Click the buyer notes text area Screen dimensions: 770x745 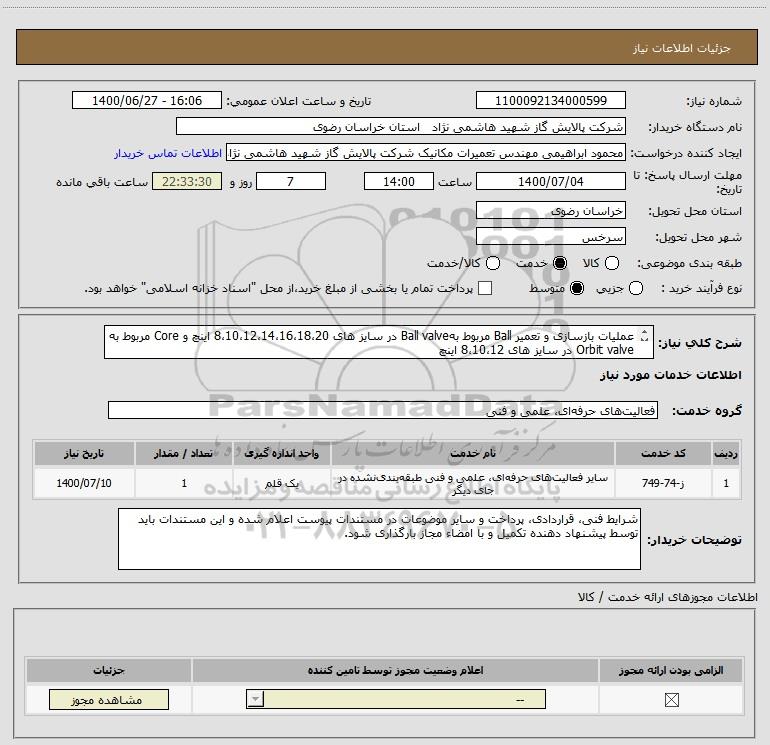379,539
